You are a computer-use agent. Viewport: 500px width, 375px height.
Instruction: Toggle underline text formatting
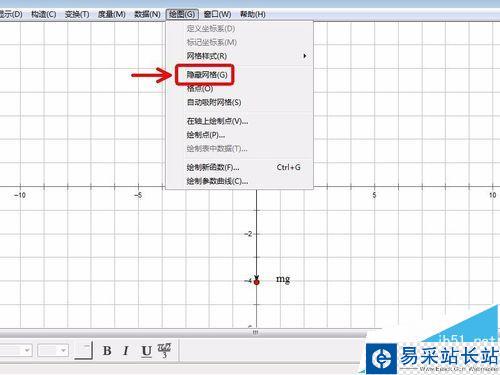coord(146,351)
